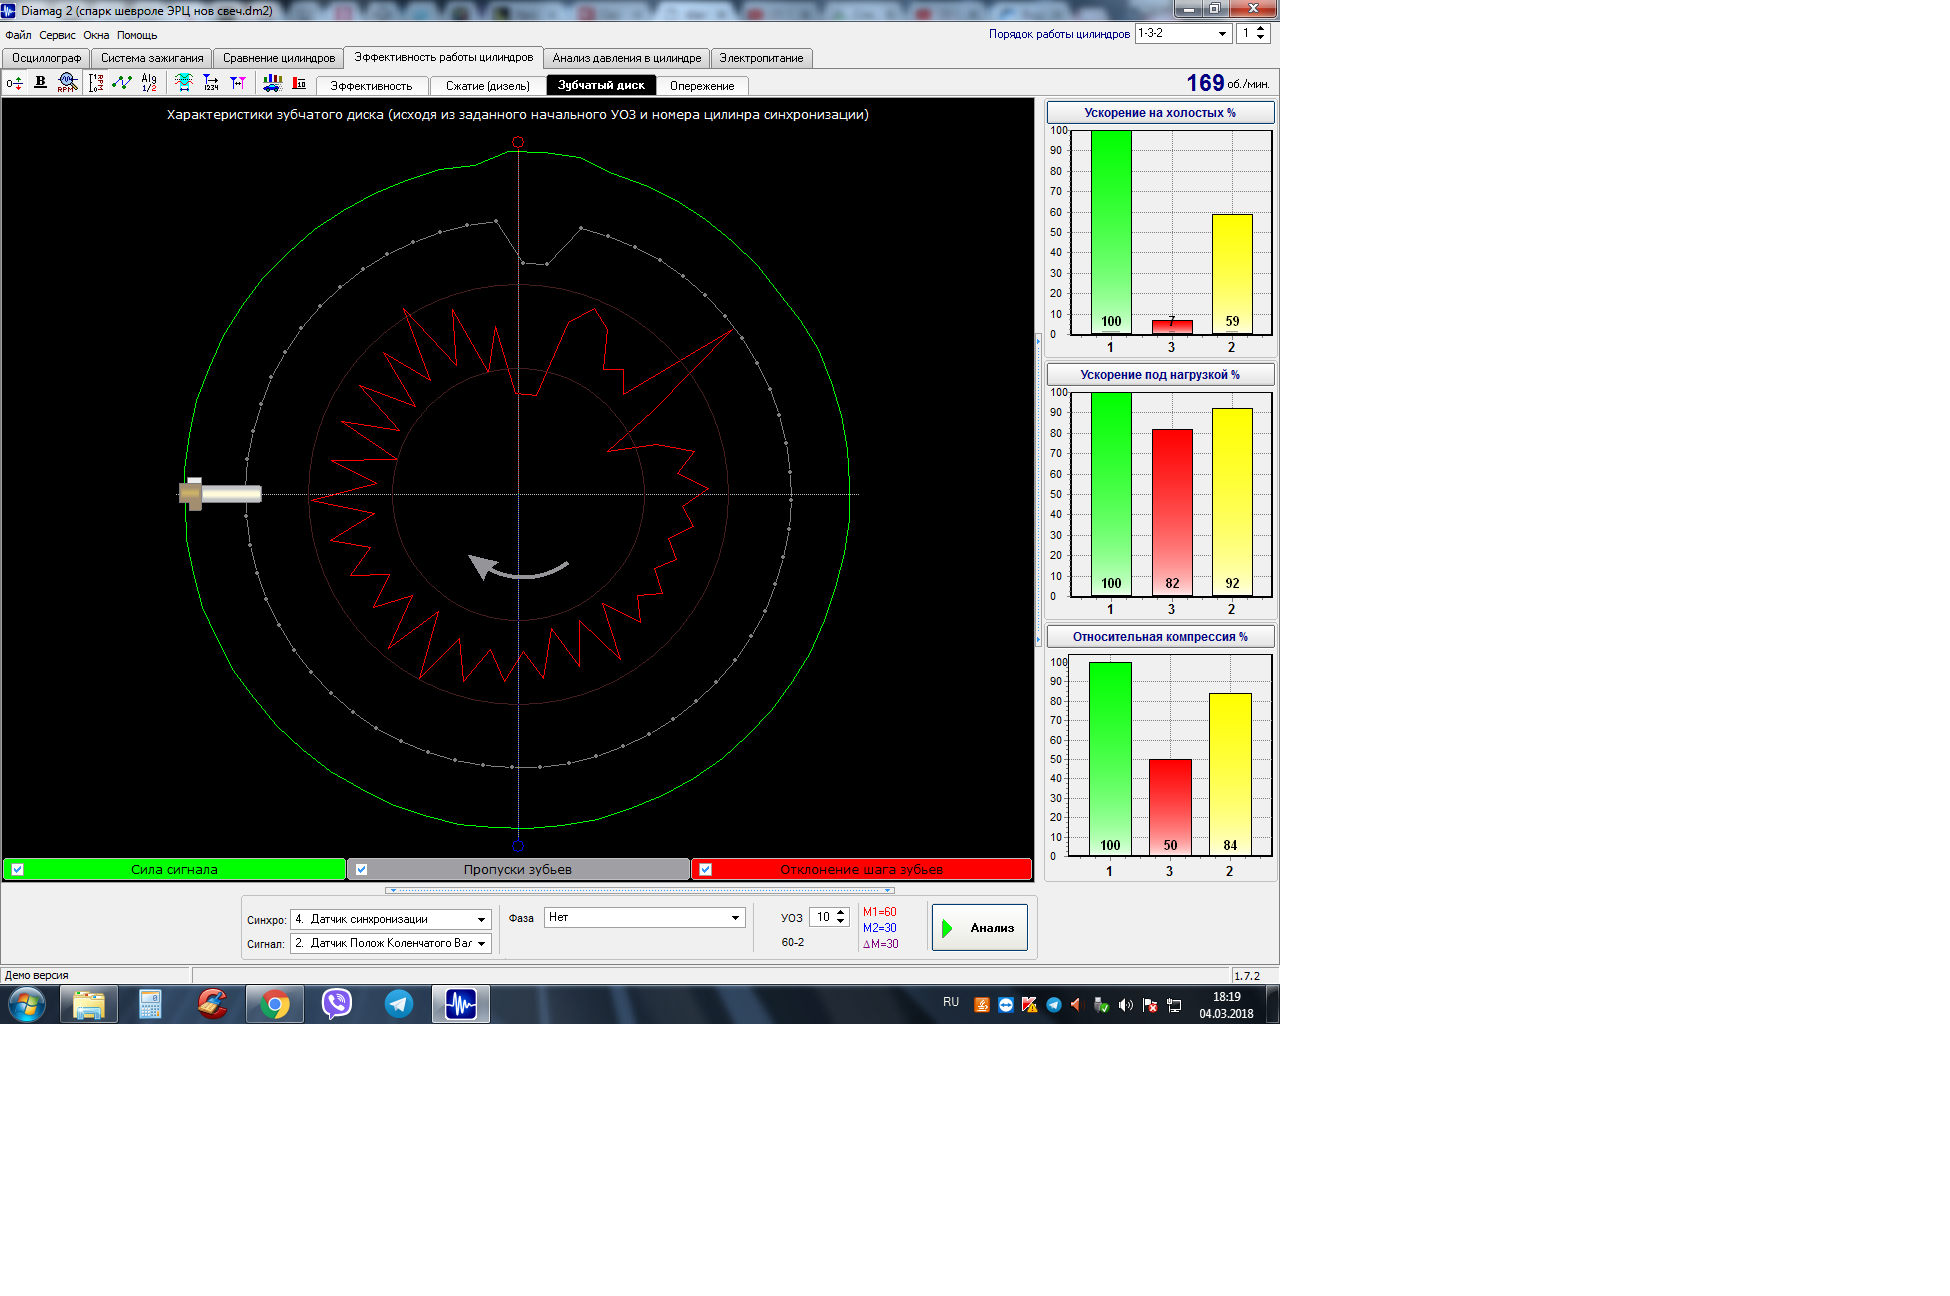Increase the УОЗ value with up arrow

(841, 912)
